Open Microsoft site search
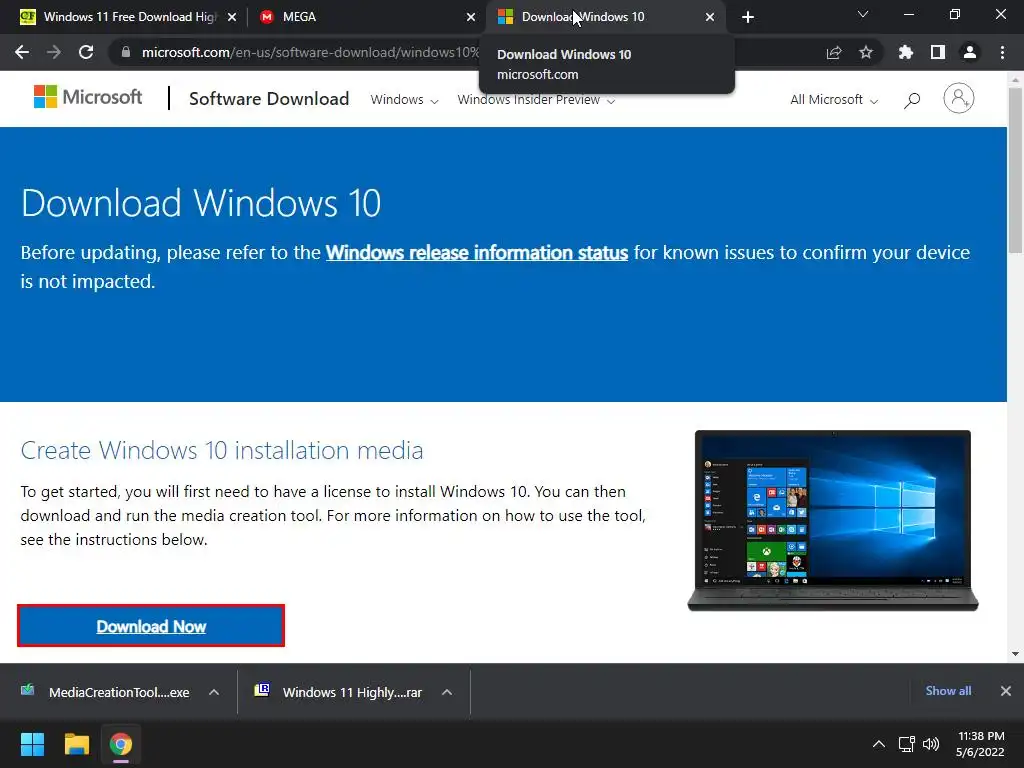The height and width of the screenshot is (768, 1024). (912, 100)
